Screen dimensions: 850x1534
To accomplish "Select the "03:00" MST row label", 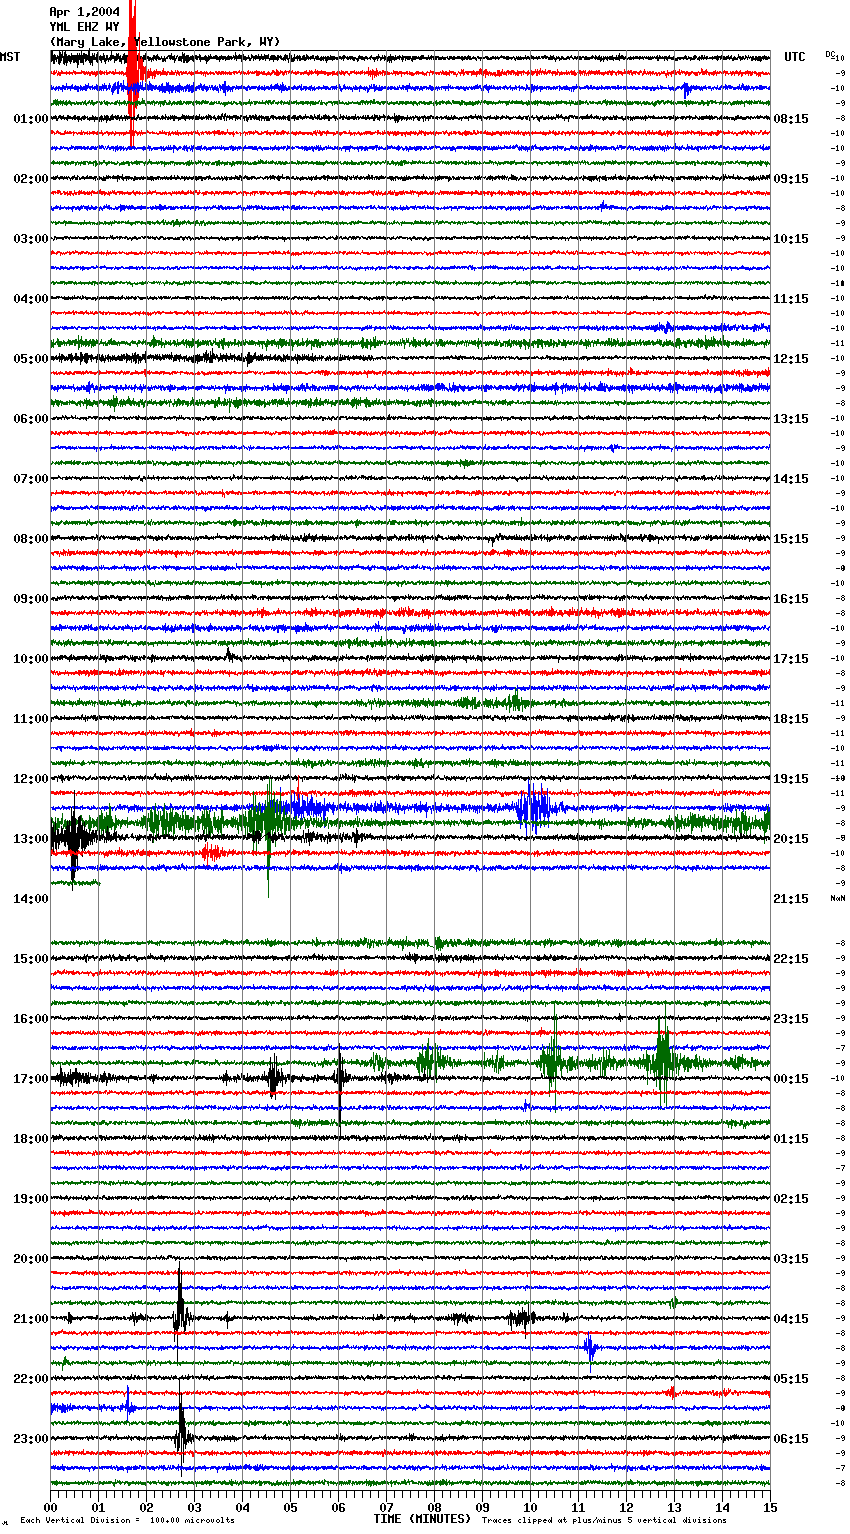I will (x=31, y=239).
